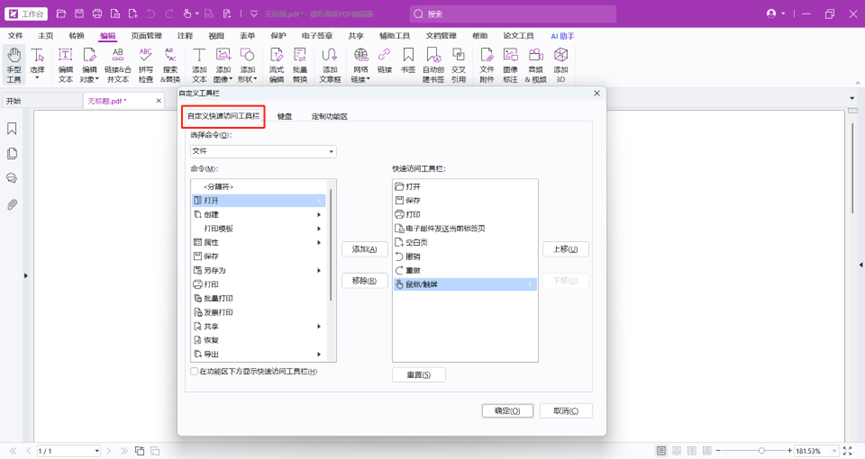865x459 pixels.
Task: Expand the 另存为 command submenu arrow
Action: [319, 270]
